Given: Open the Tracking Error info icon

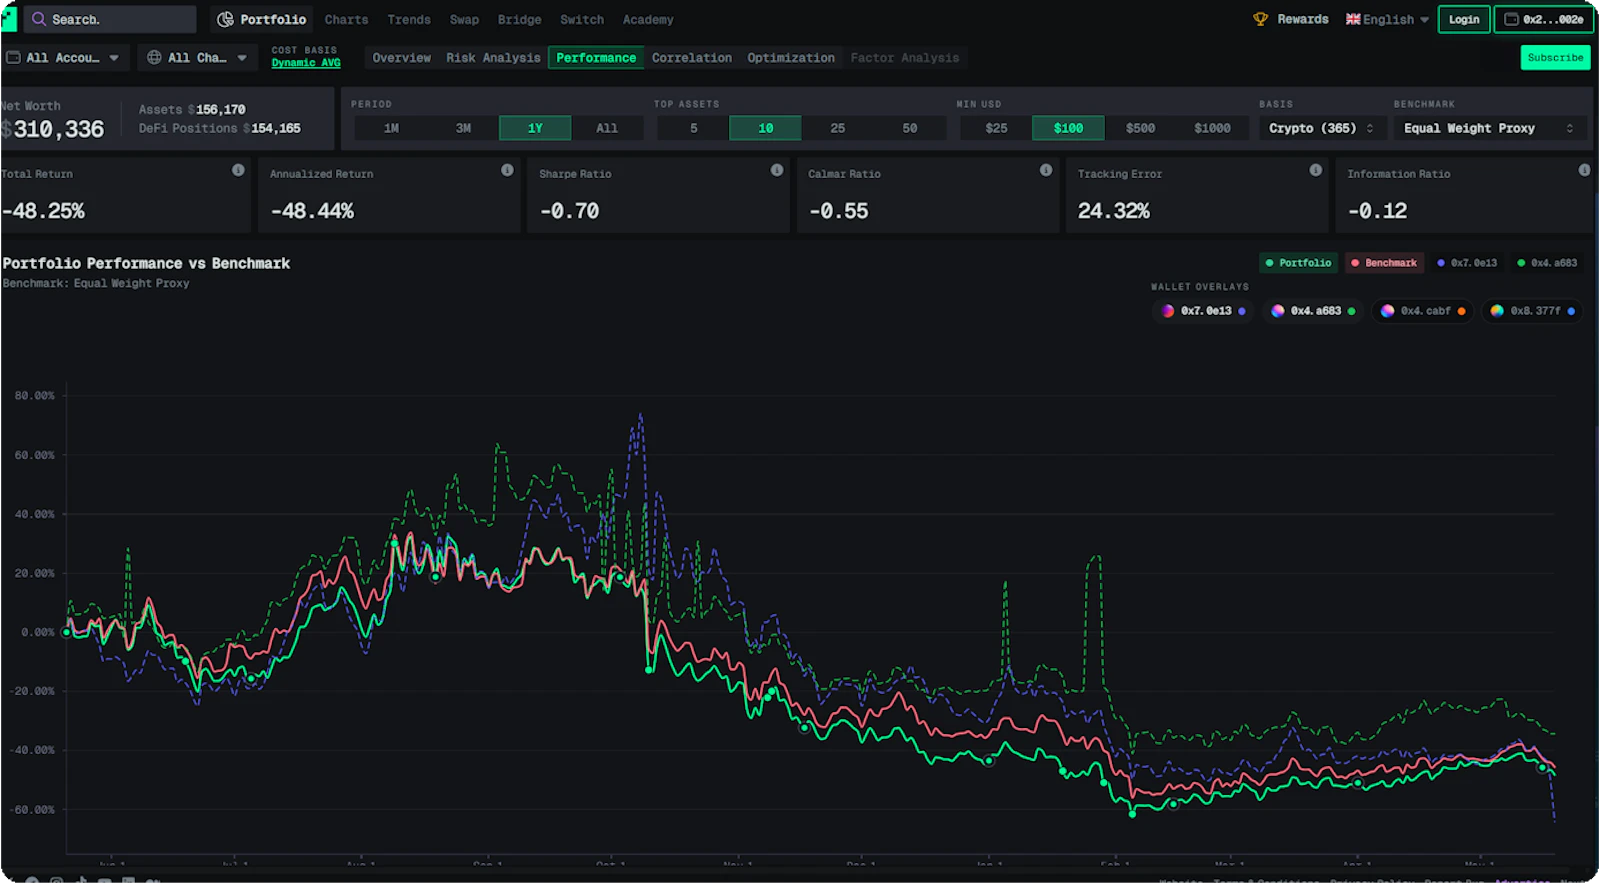Looking at the screenshot, I should click(x=1316, y=170).
